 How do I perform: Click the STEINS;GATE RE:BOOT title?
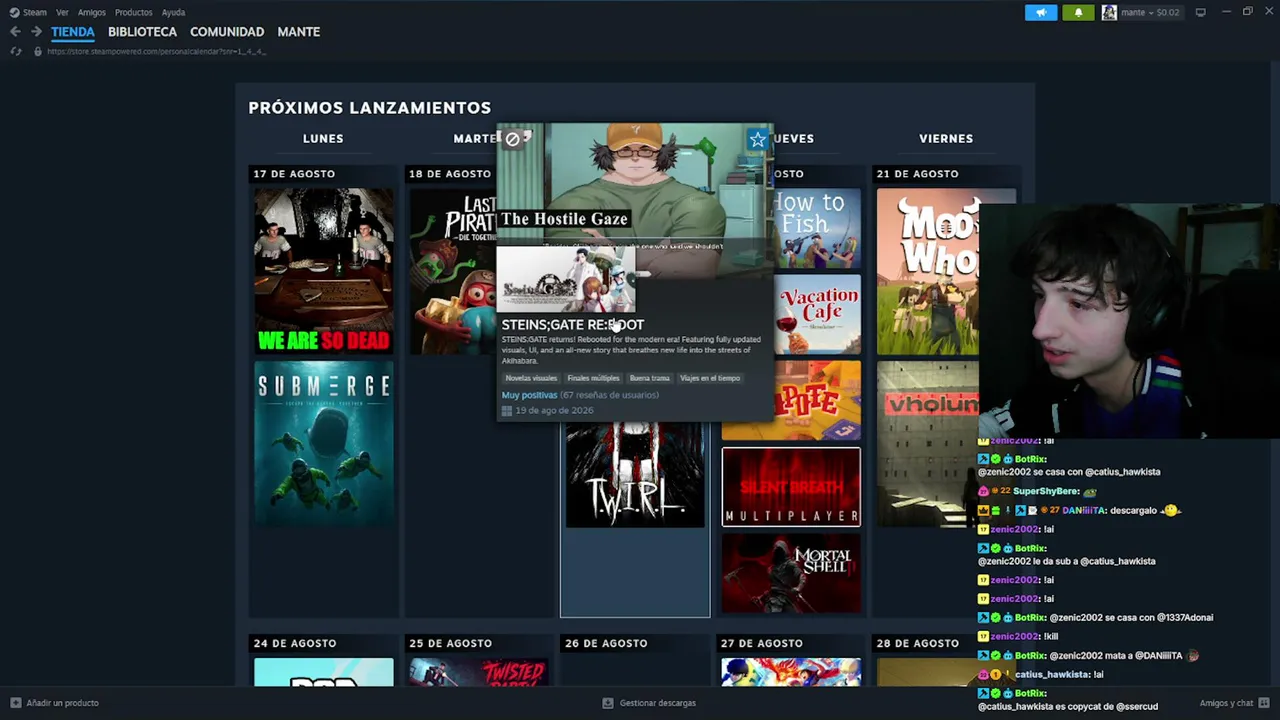pos(572,325)
